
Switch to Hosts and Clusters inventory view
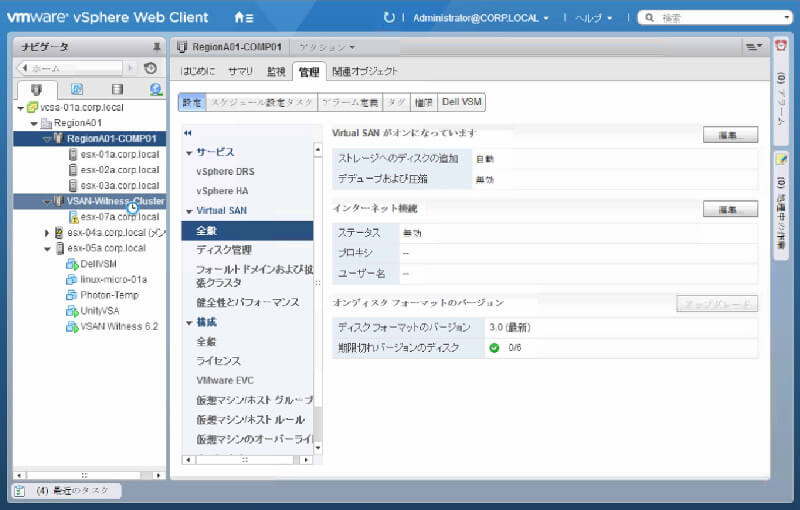[36, 90]
